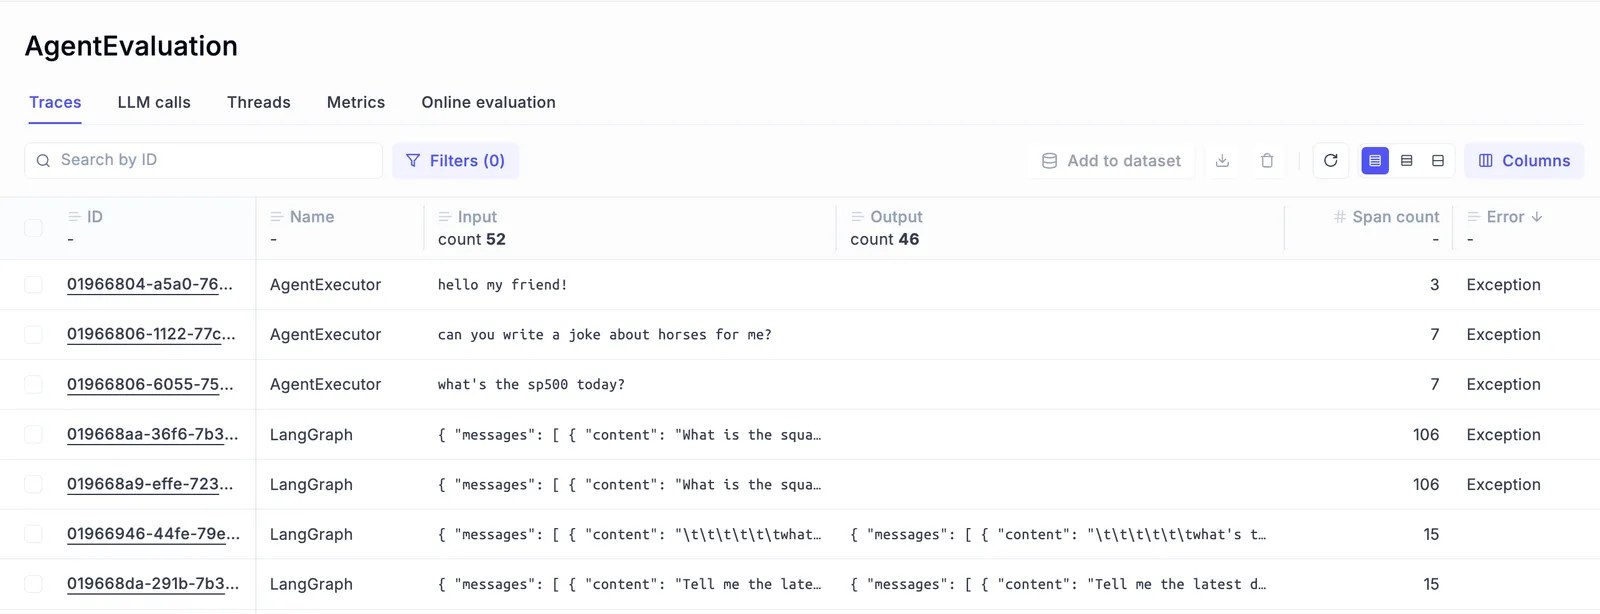Click 'what's the sp500 today?' input cell
Screen dimensions: 1600x614
(531, 385)
